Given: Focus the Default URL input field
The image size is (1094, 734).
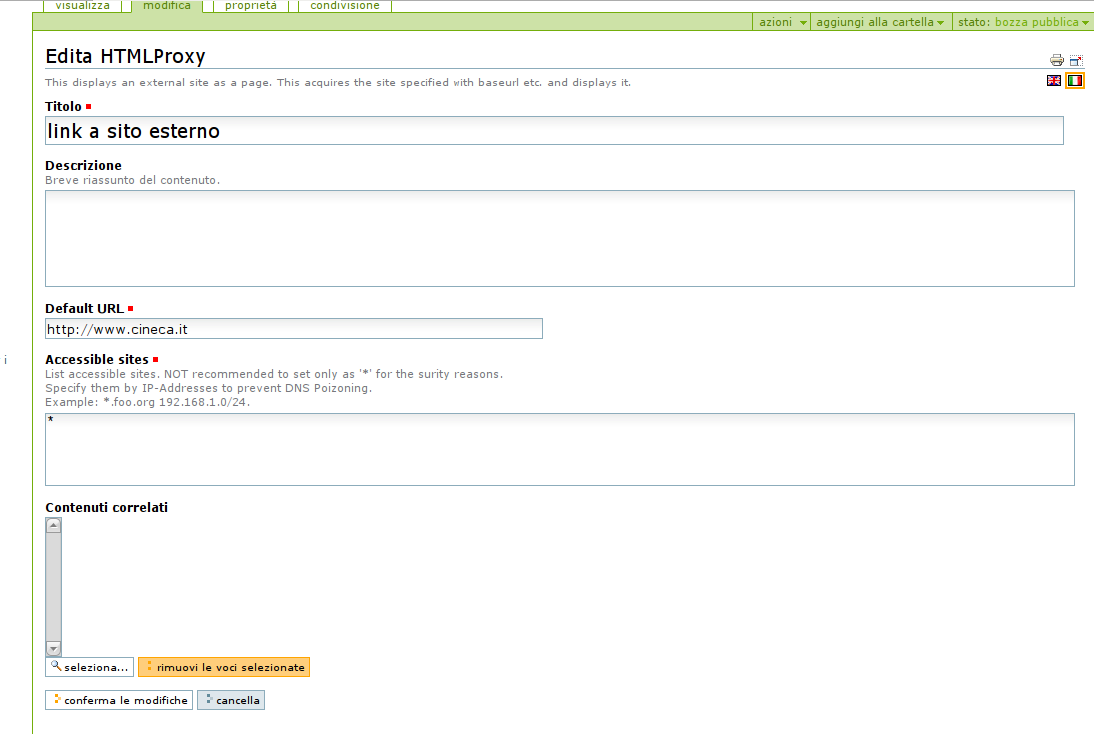Looking at the screenshot, I should [294, 329].
